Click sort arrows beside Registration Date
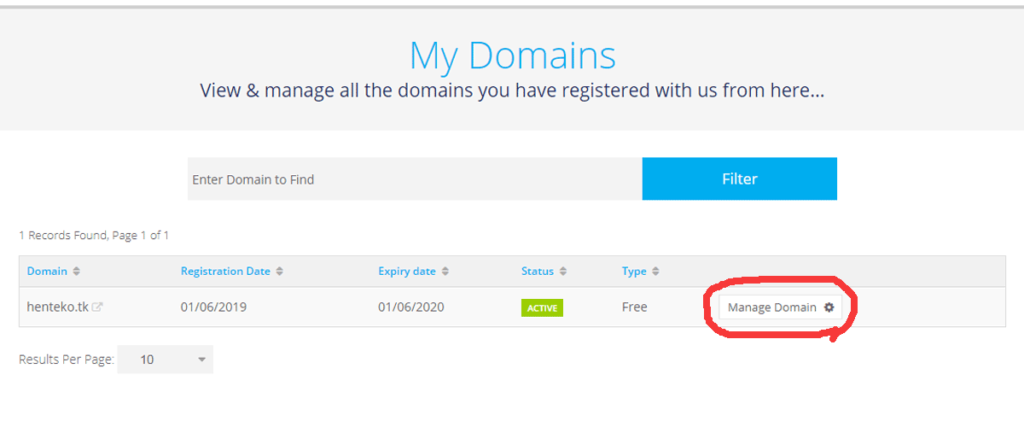 (280, 272)
